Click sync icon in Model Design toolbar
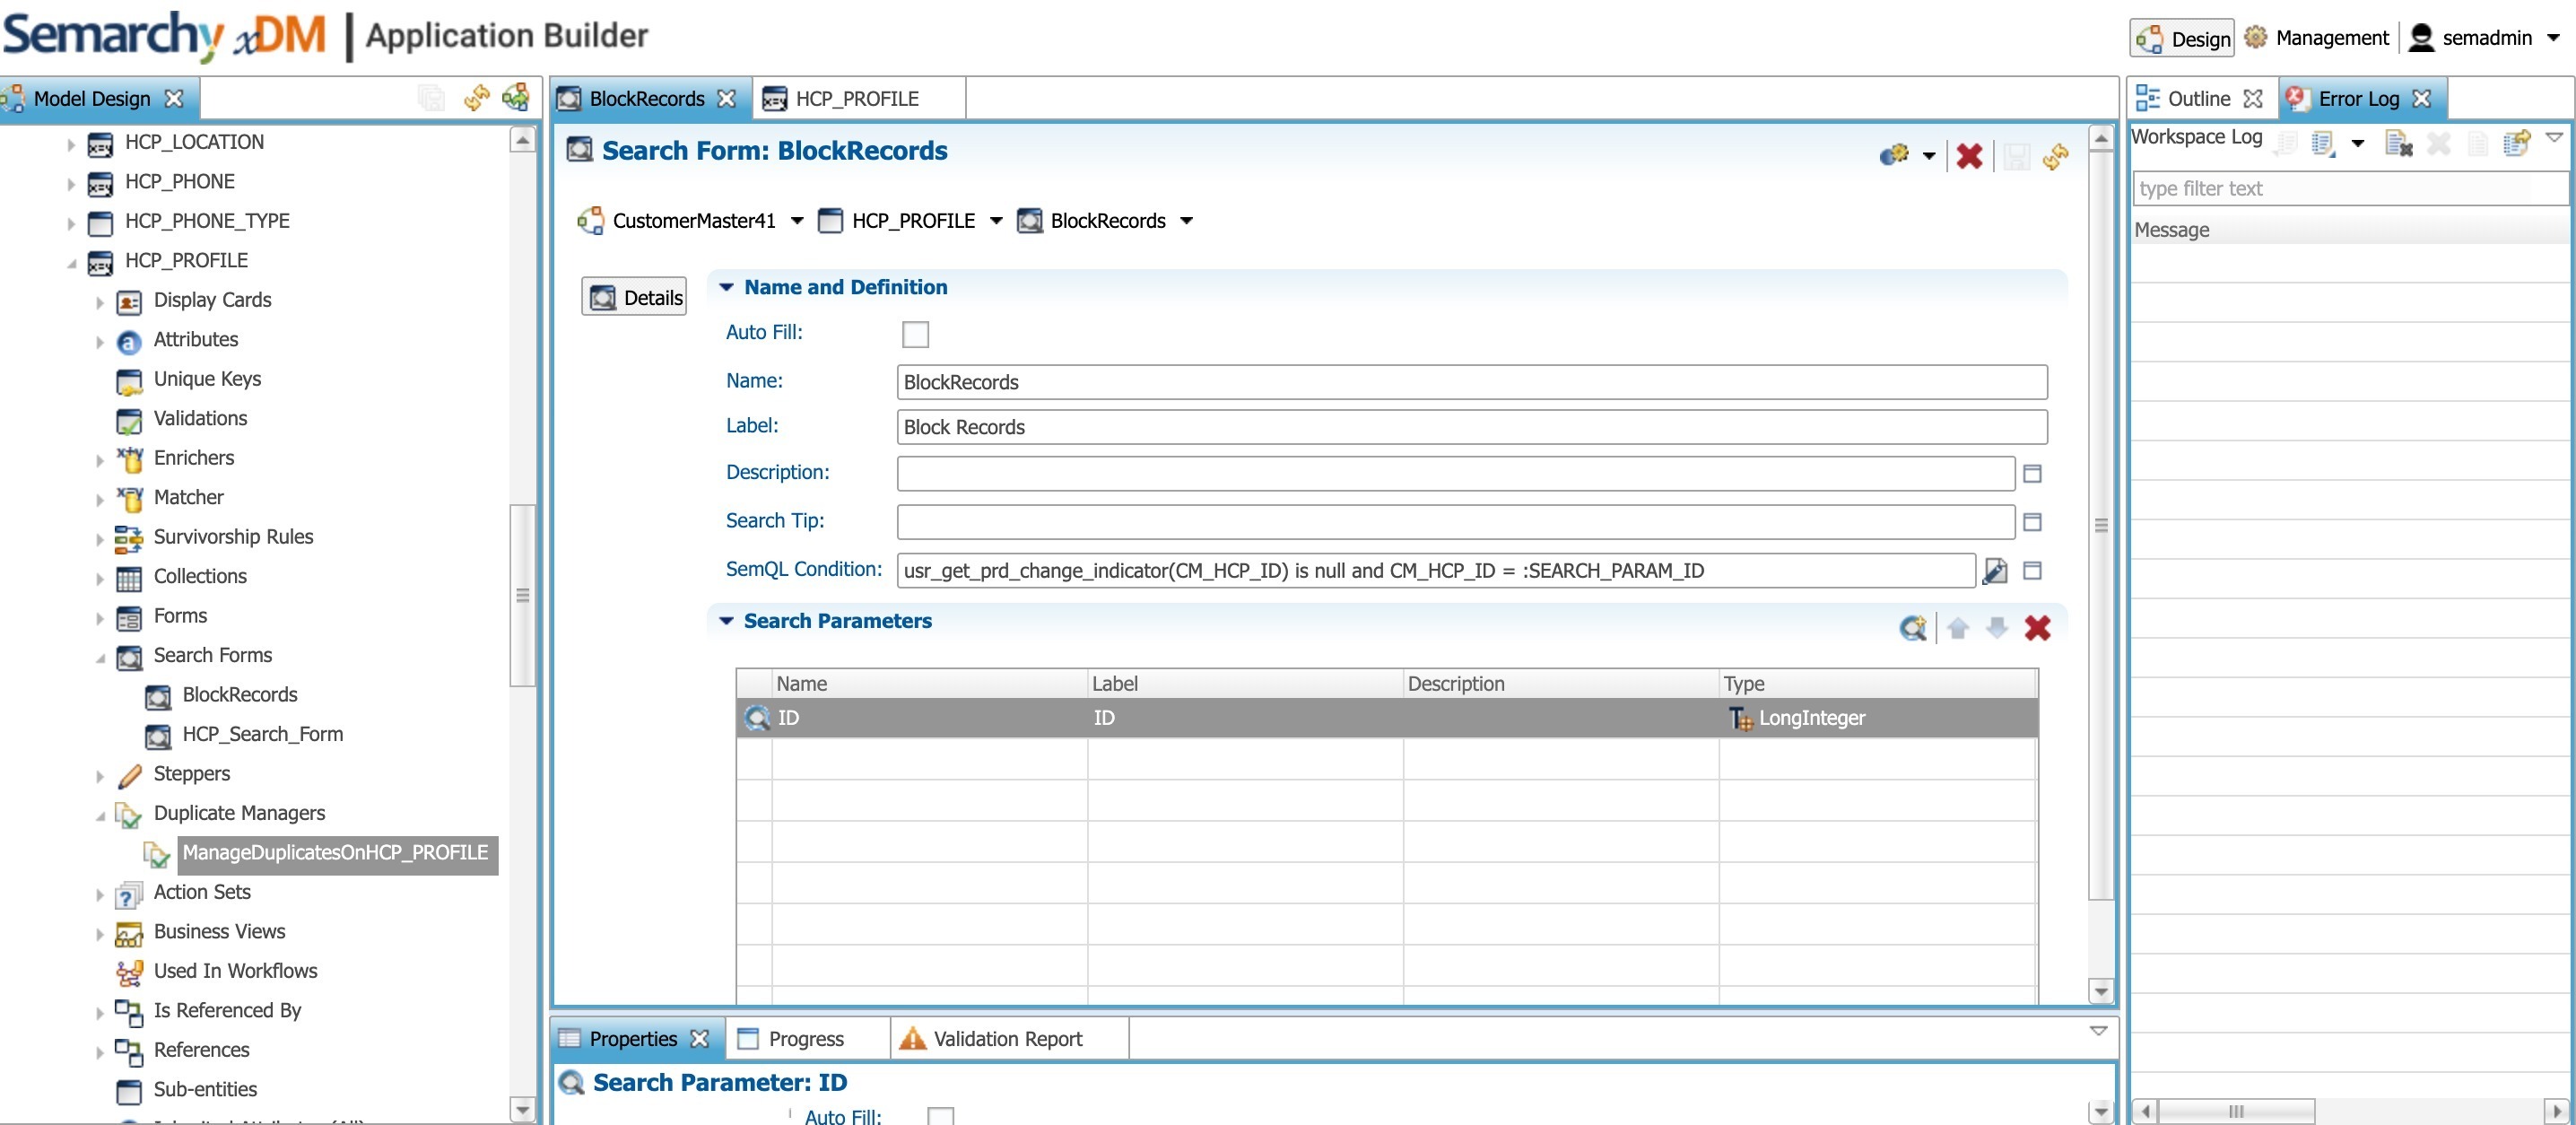Viewport: 2576px width, 1125px height. pos(476,98)
